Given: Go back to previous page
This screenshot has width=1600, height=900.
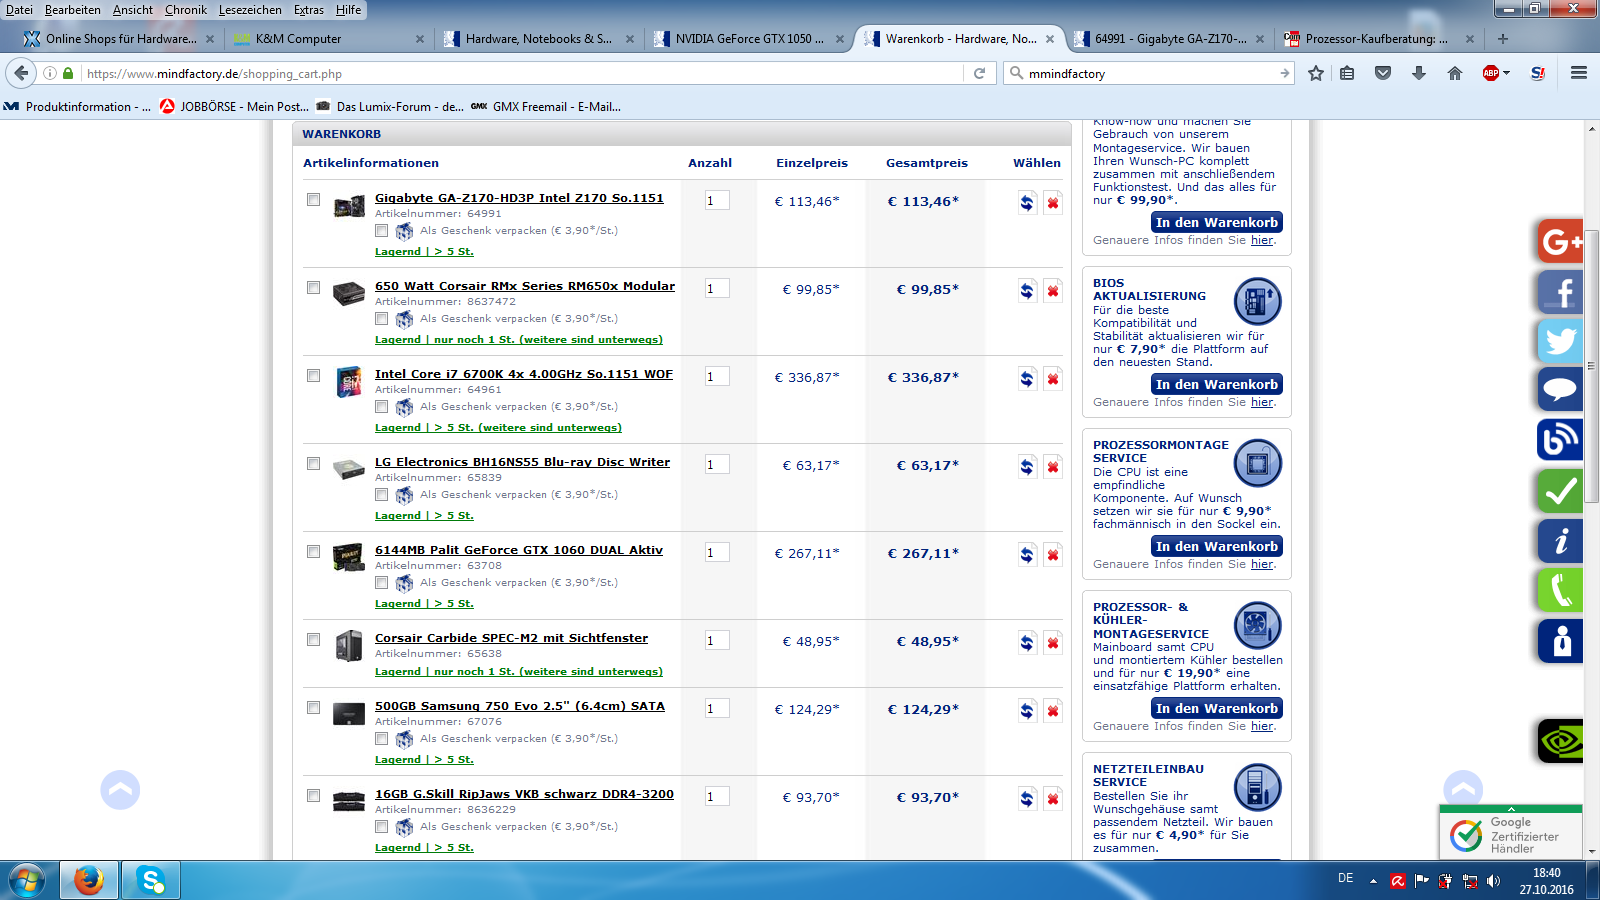Looking at the screenshot, I should click(x=21, y=73).
